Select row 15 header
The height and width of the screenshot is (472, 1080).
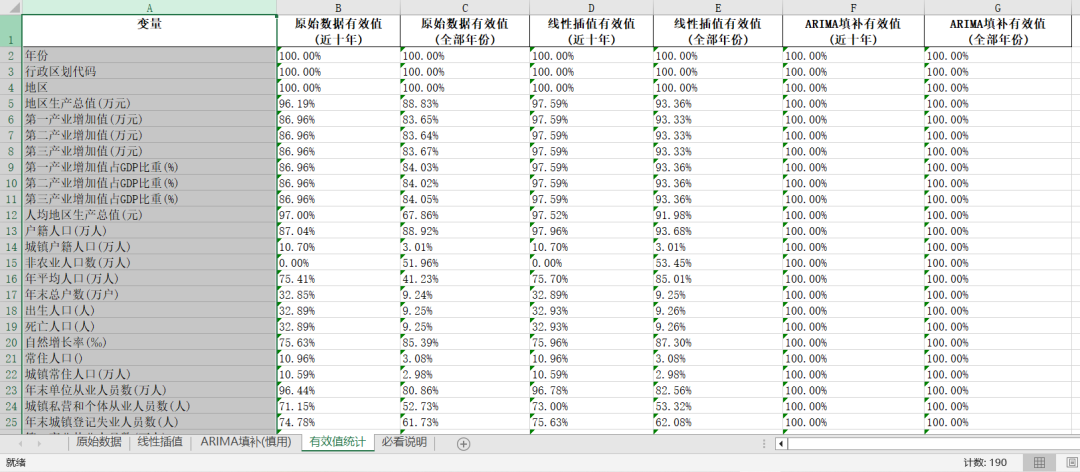pyautogui.click(x=11, y=263)
